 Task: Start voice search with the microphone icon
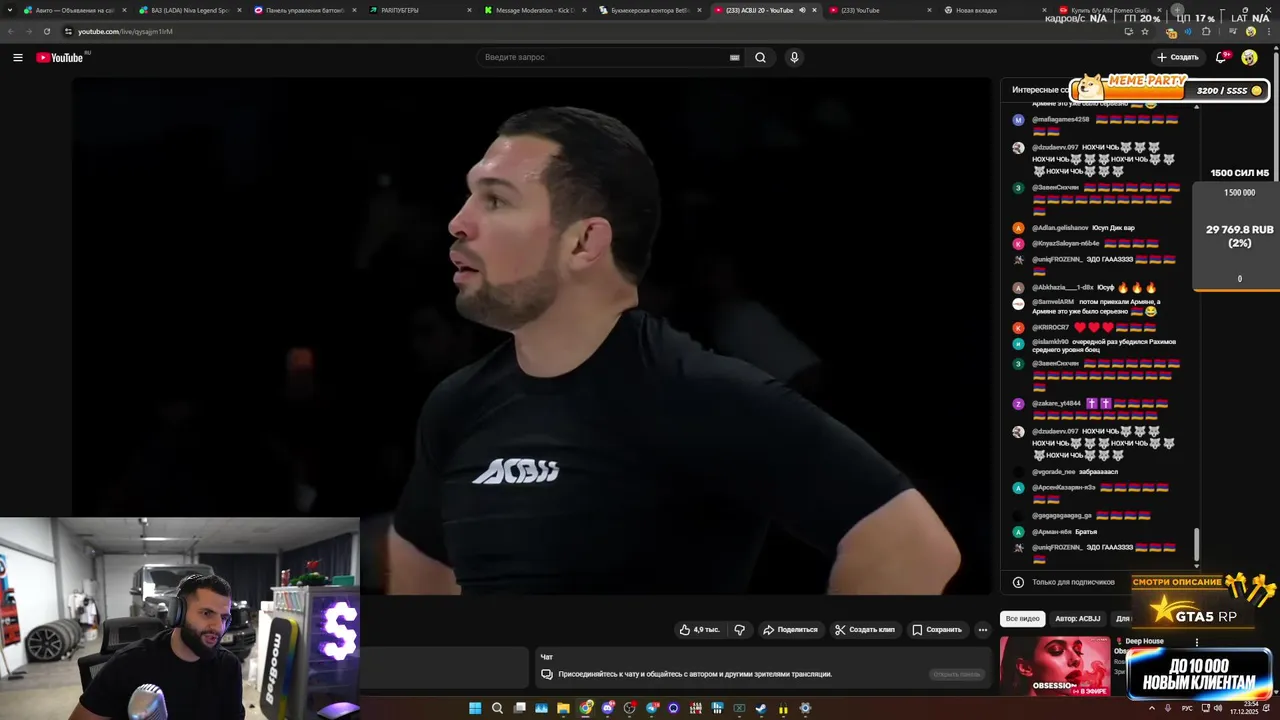(x=794, y=57)
